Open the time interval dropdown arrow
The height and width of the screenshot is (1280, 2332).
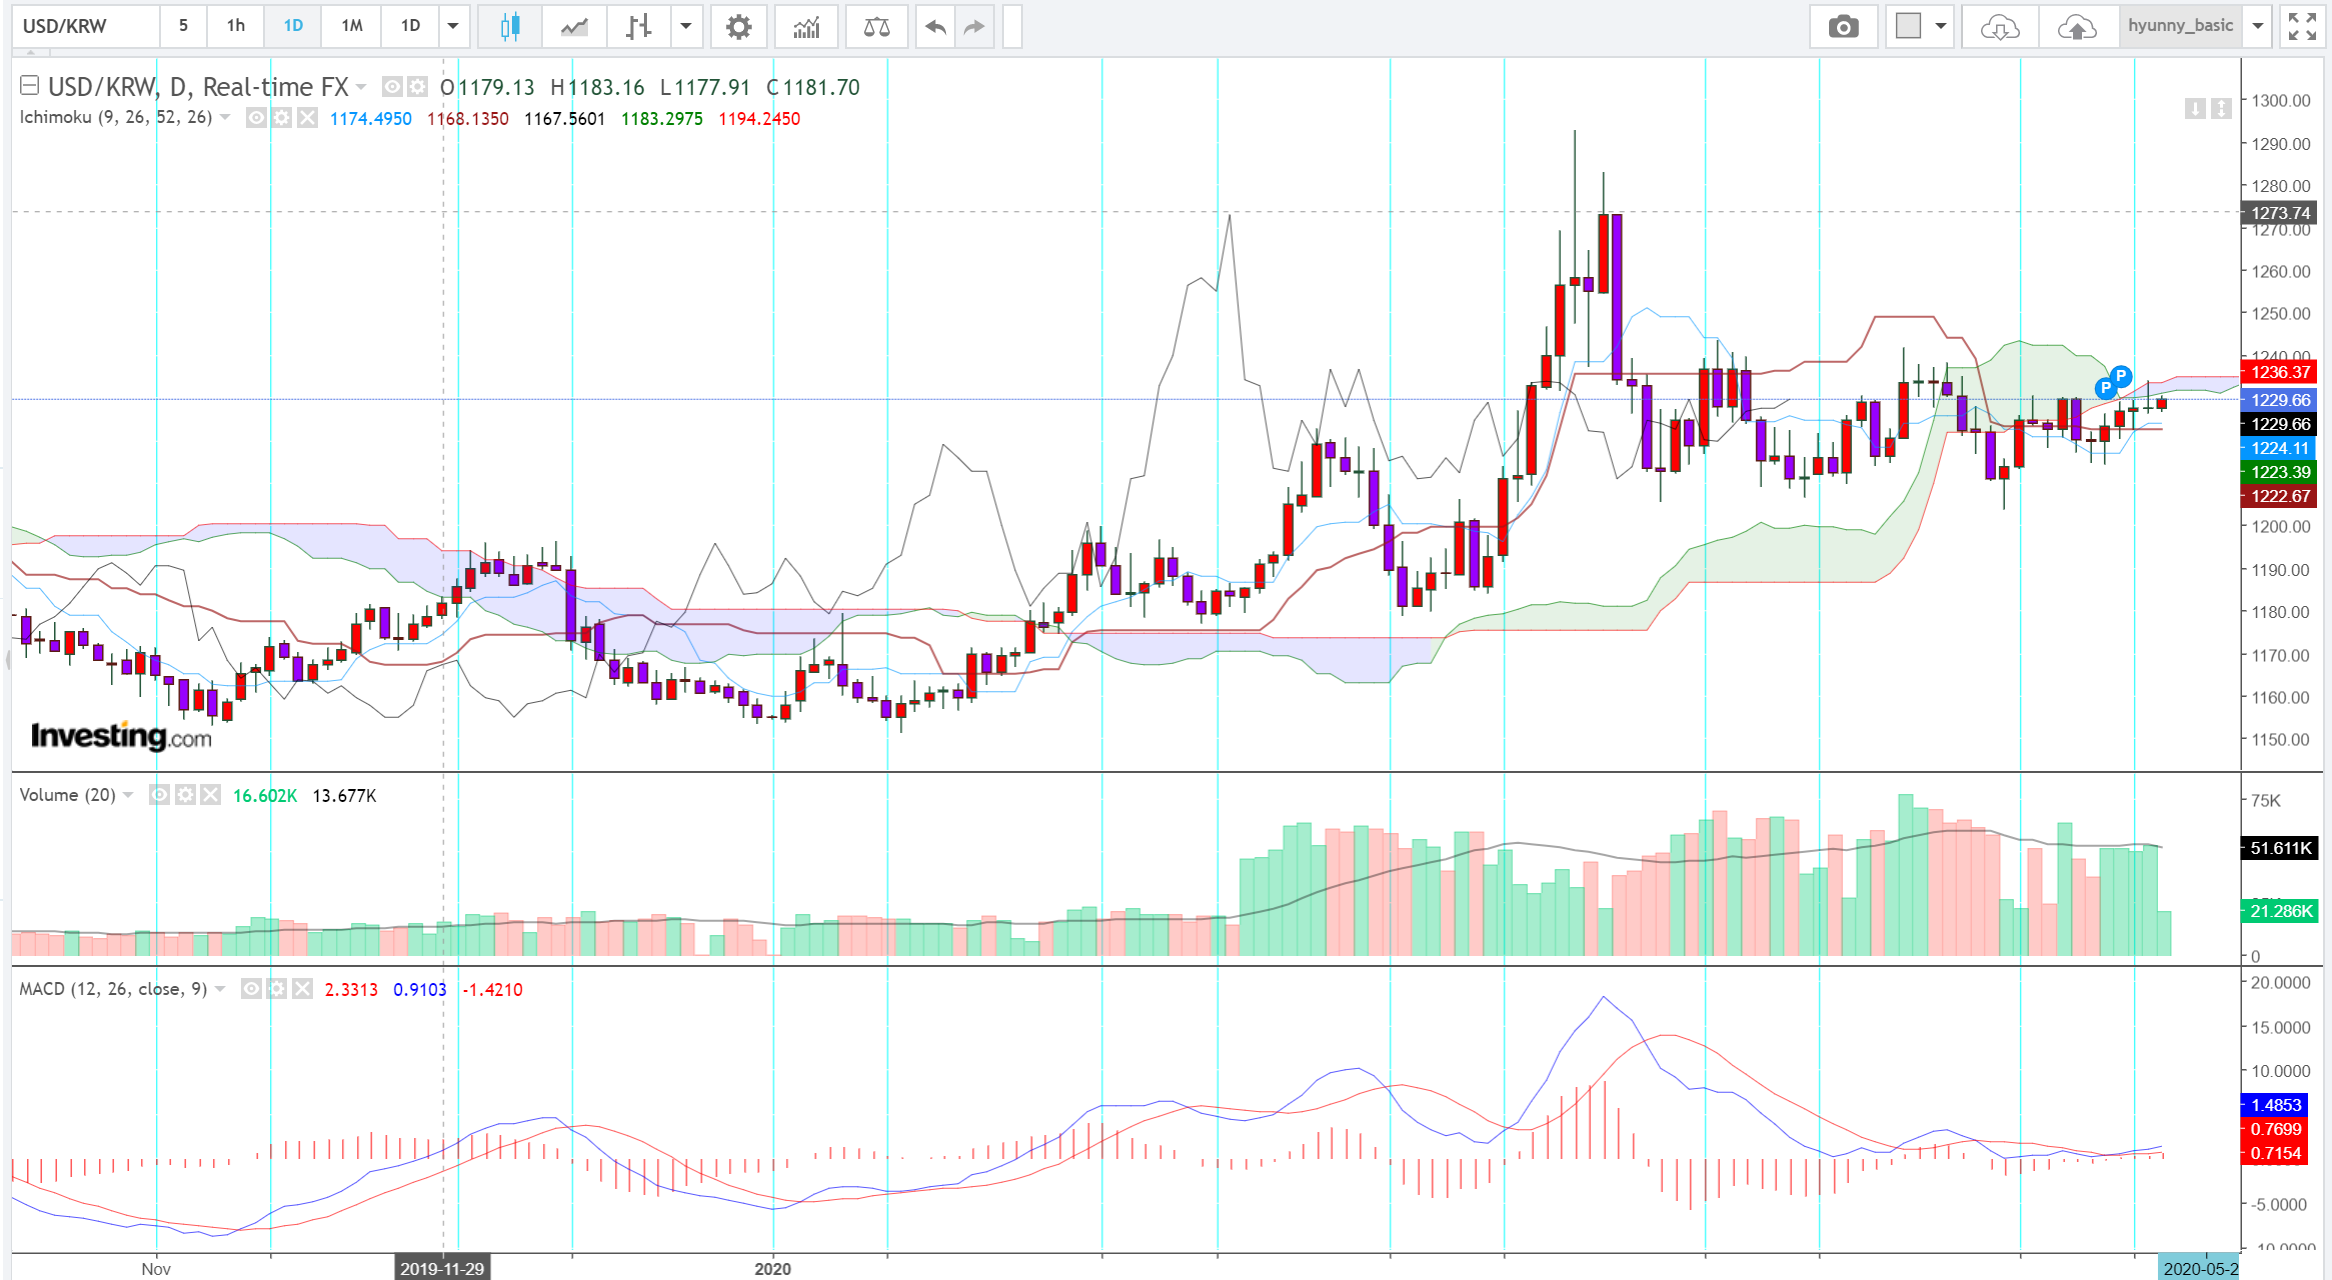(453, 26)
